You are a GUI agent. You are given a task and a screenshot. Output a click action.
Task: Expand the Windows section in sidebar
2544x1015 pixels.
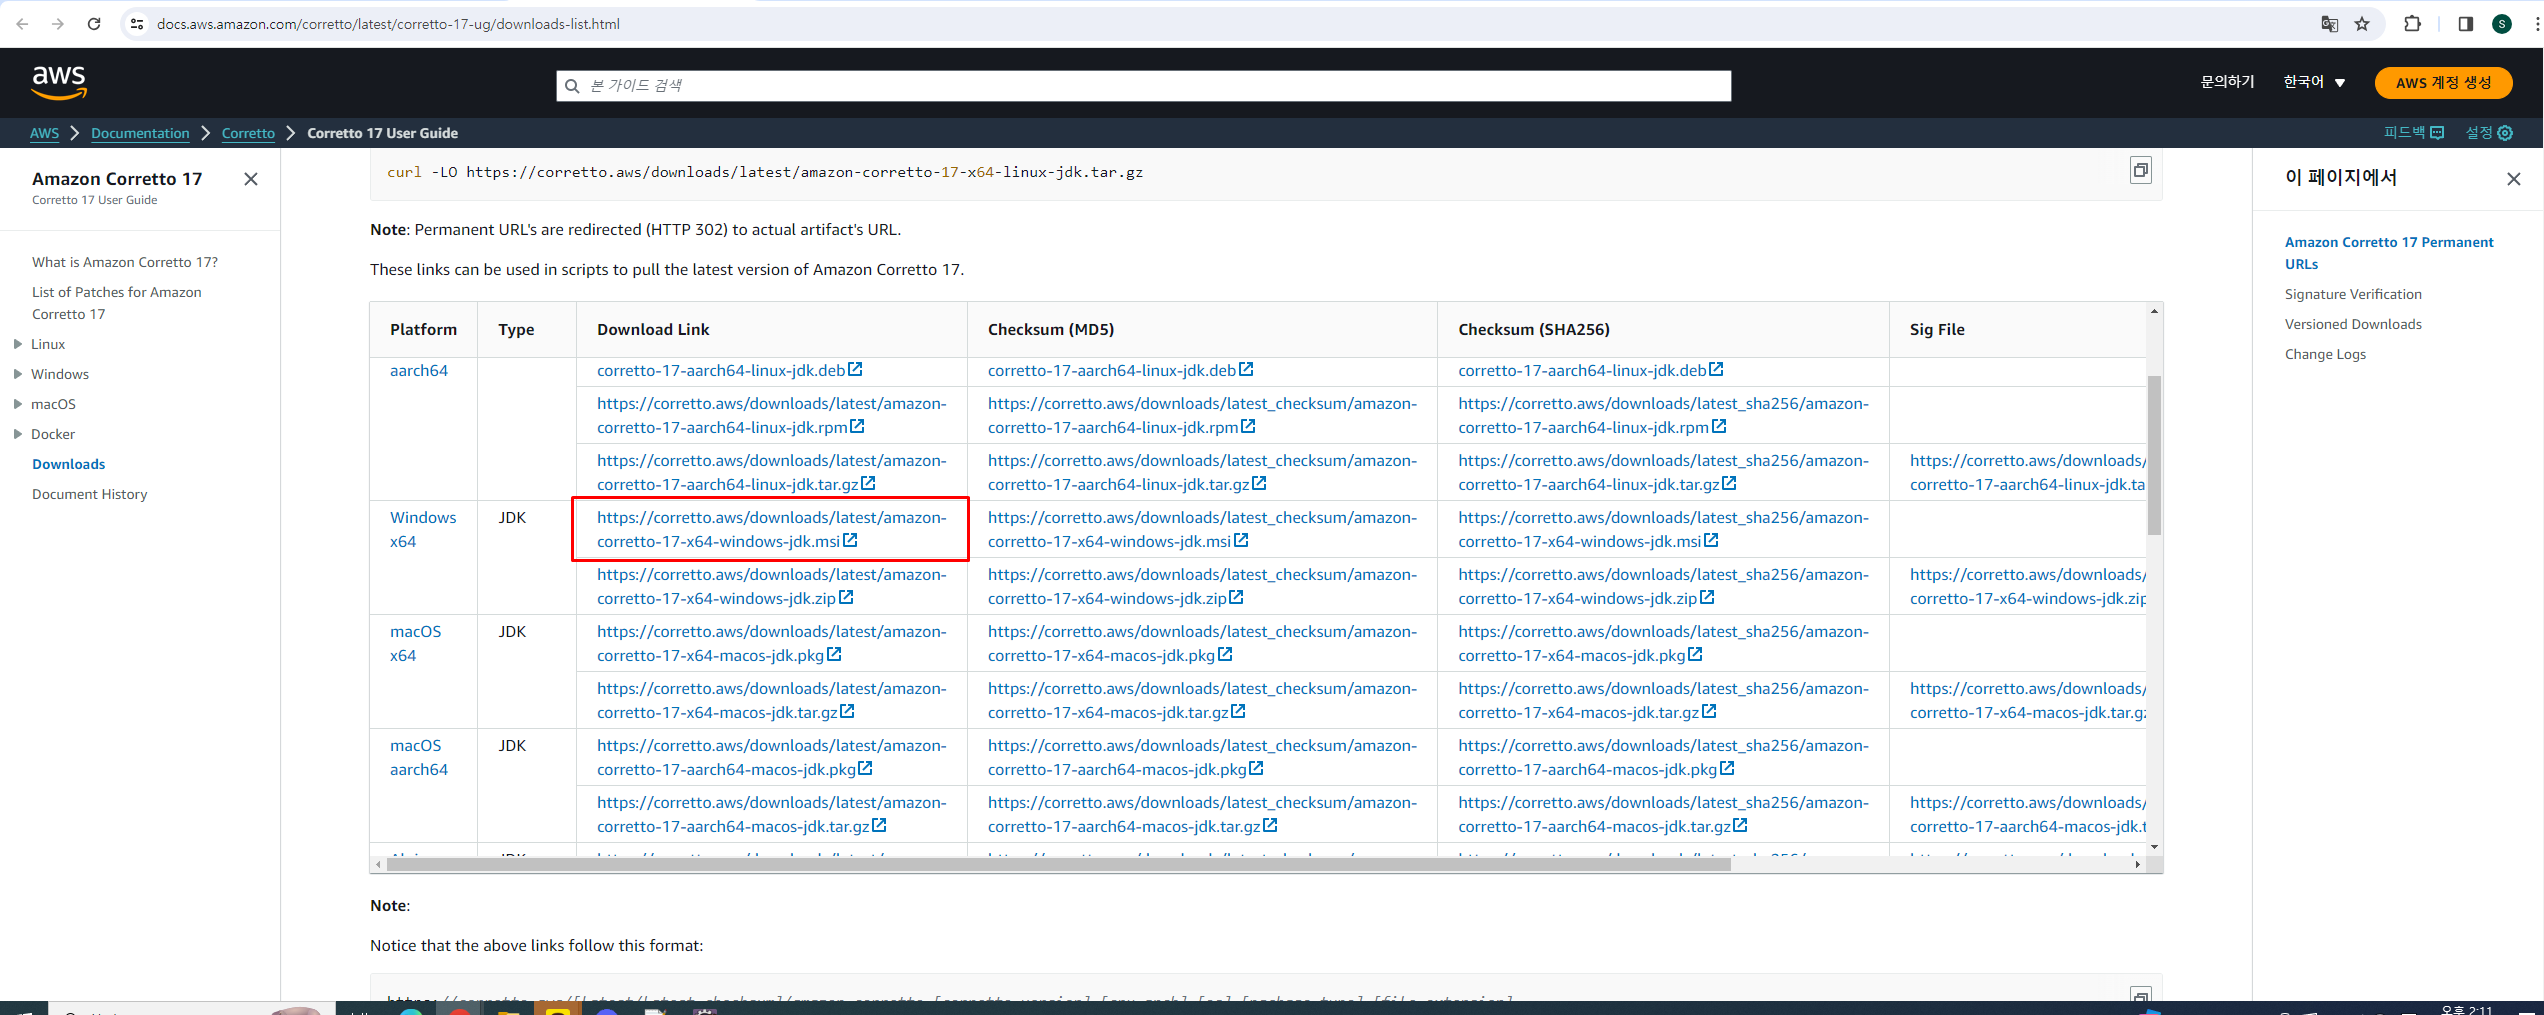pyautogui.click(x=18, y=374)
